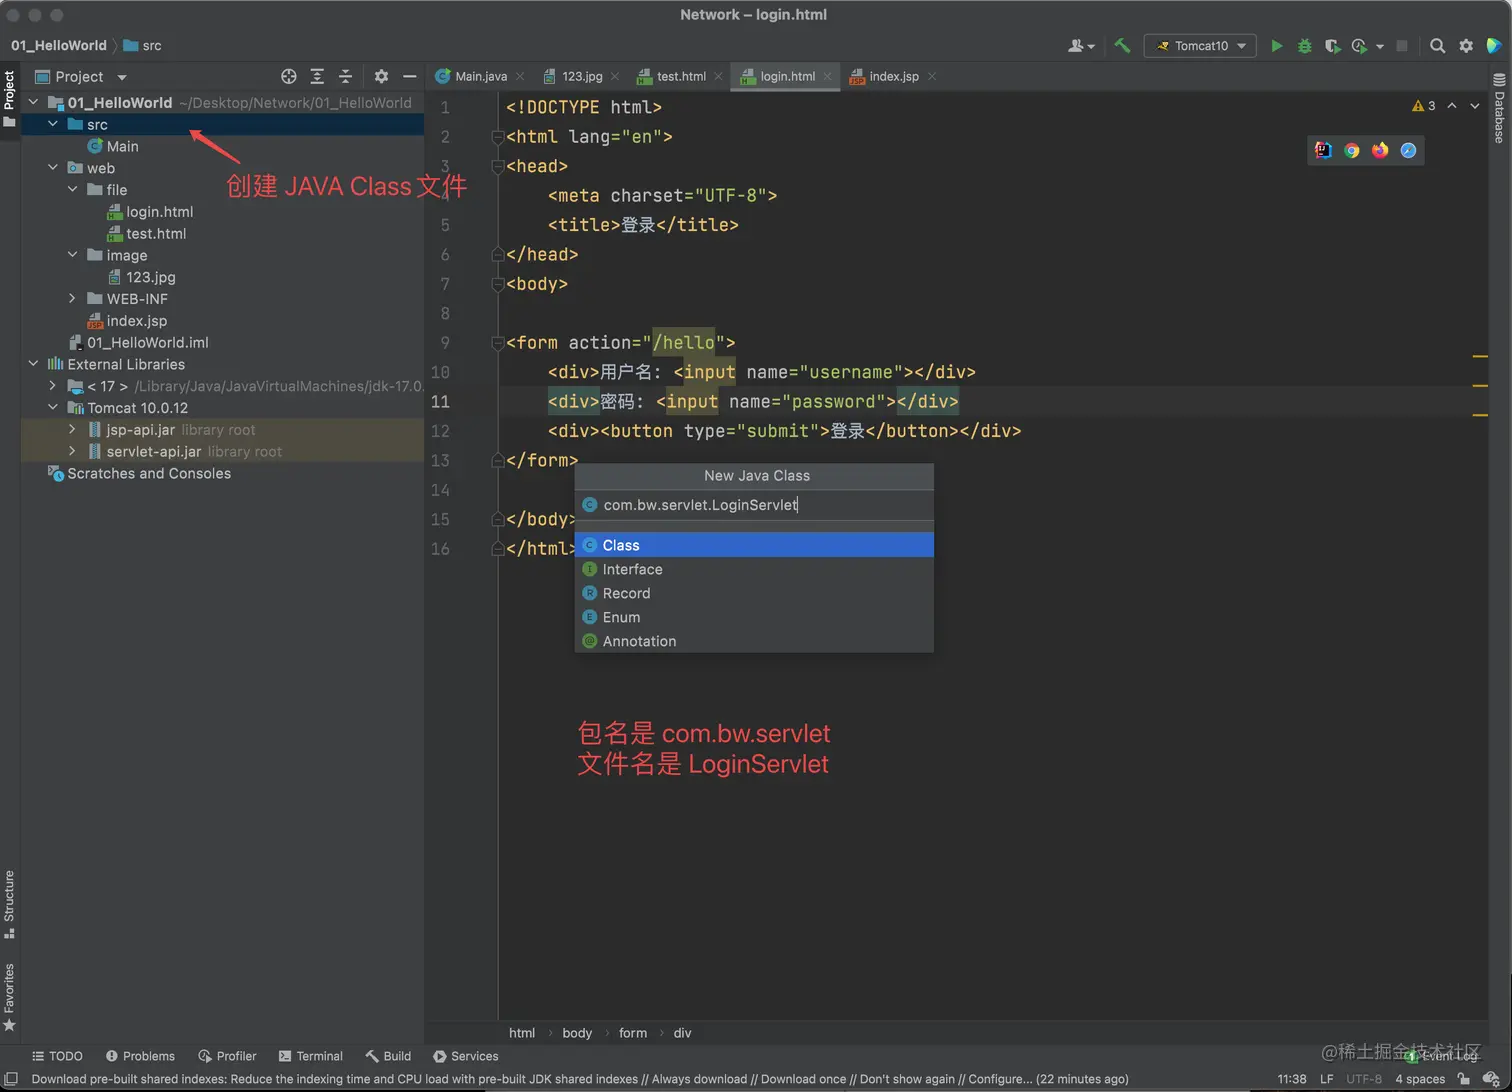Viewport: 1512px width, 1092px height.
Task: Click Collapse All in Project panel
Action: tap(345, 76)
